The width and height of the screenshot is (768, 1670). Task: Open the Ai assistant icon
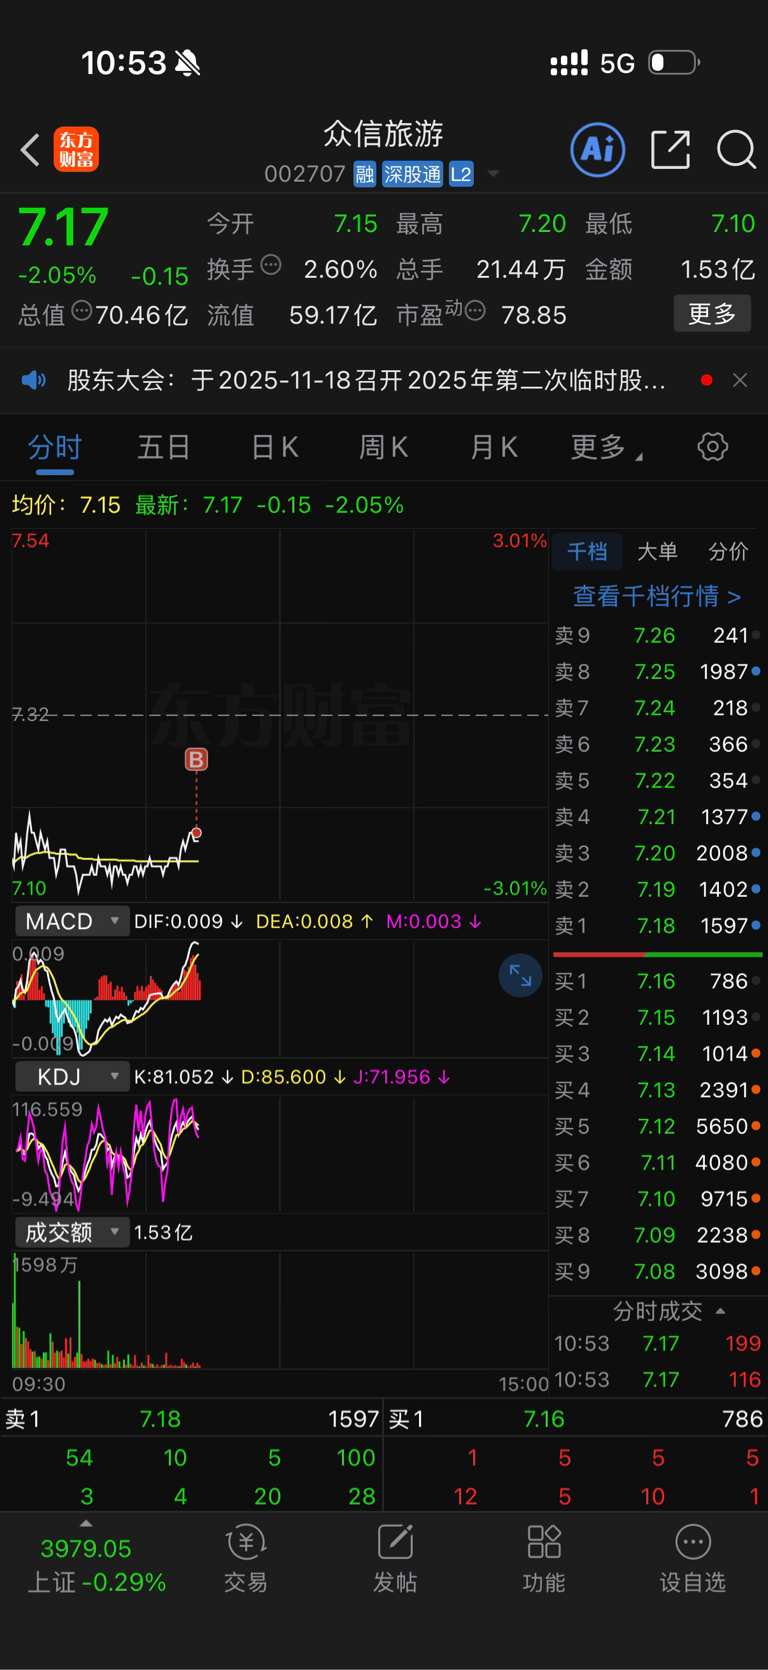(x=597, y=150)
